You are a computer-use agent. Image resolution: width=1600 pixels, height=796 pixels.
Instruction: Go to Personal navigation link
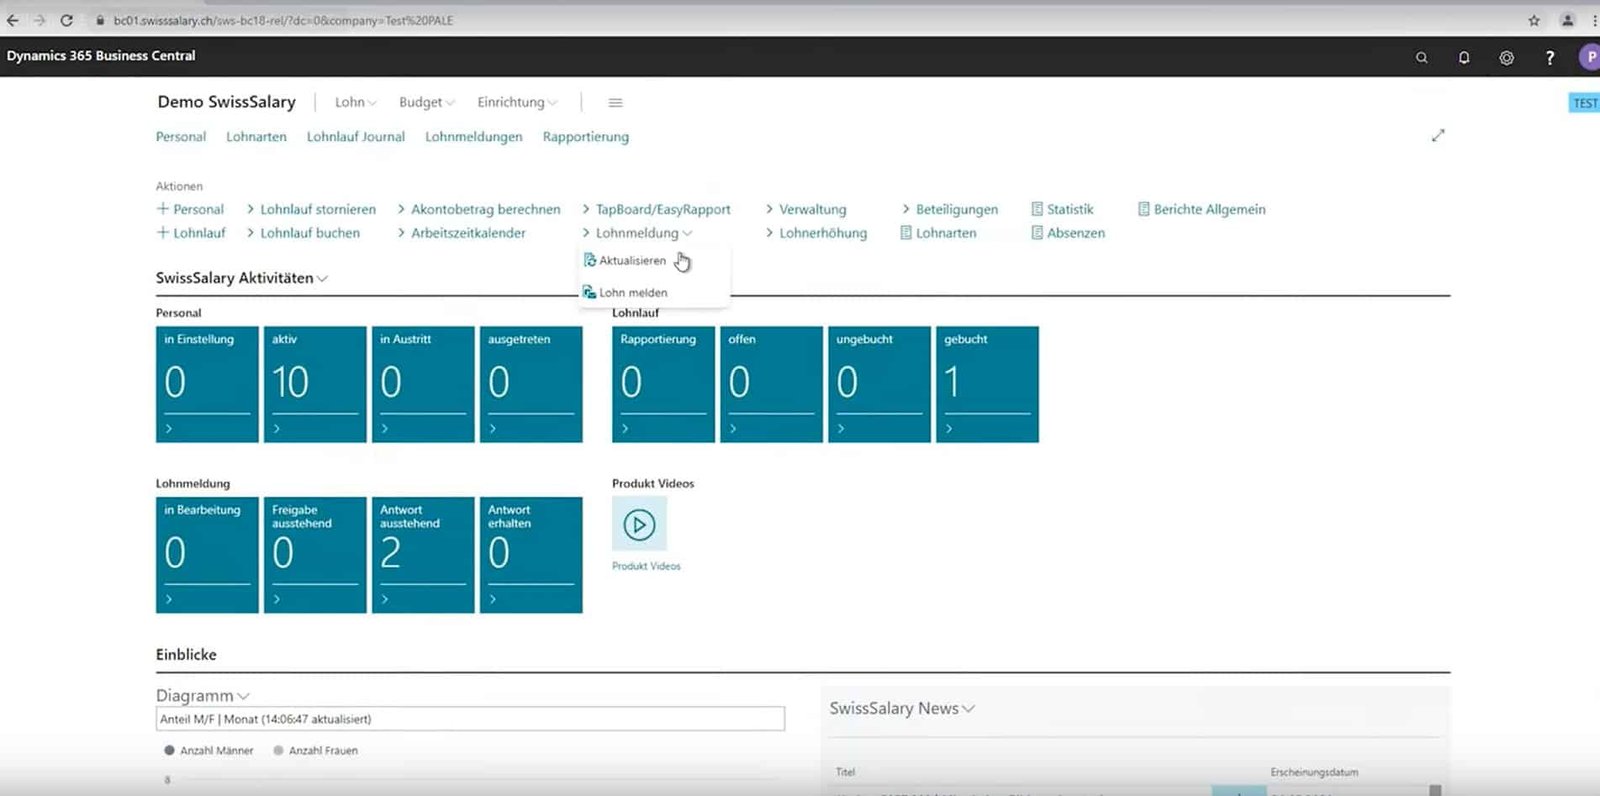(x=181, y=137)
